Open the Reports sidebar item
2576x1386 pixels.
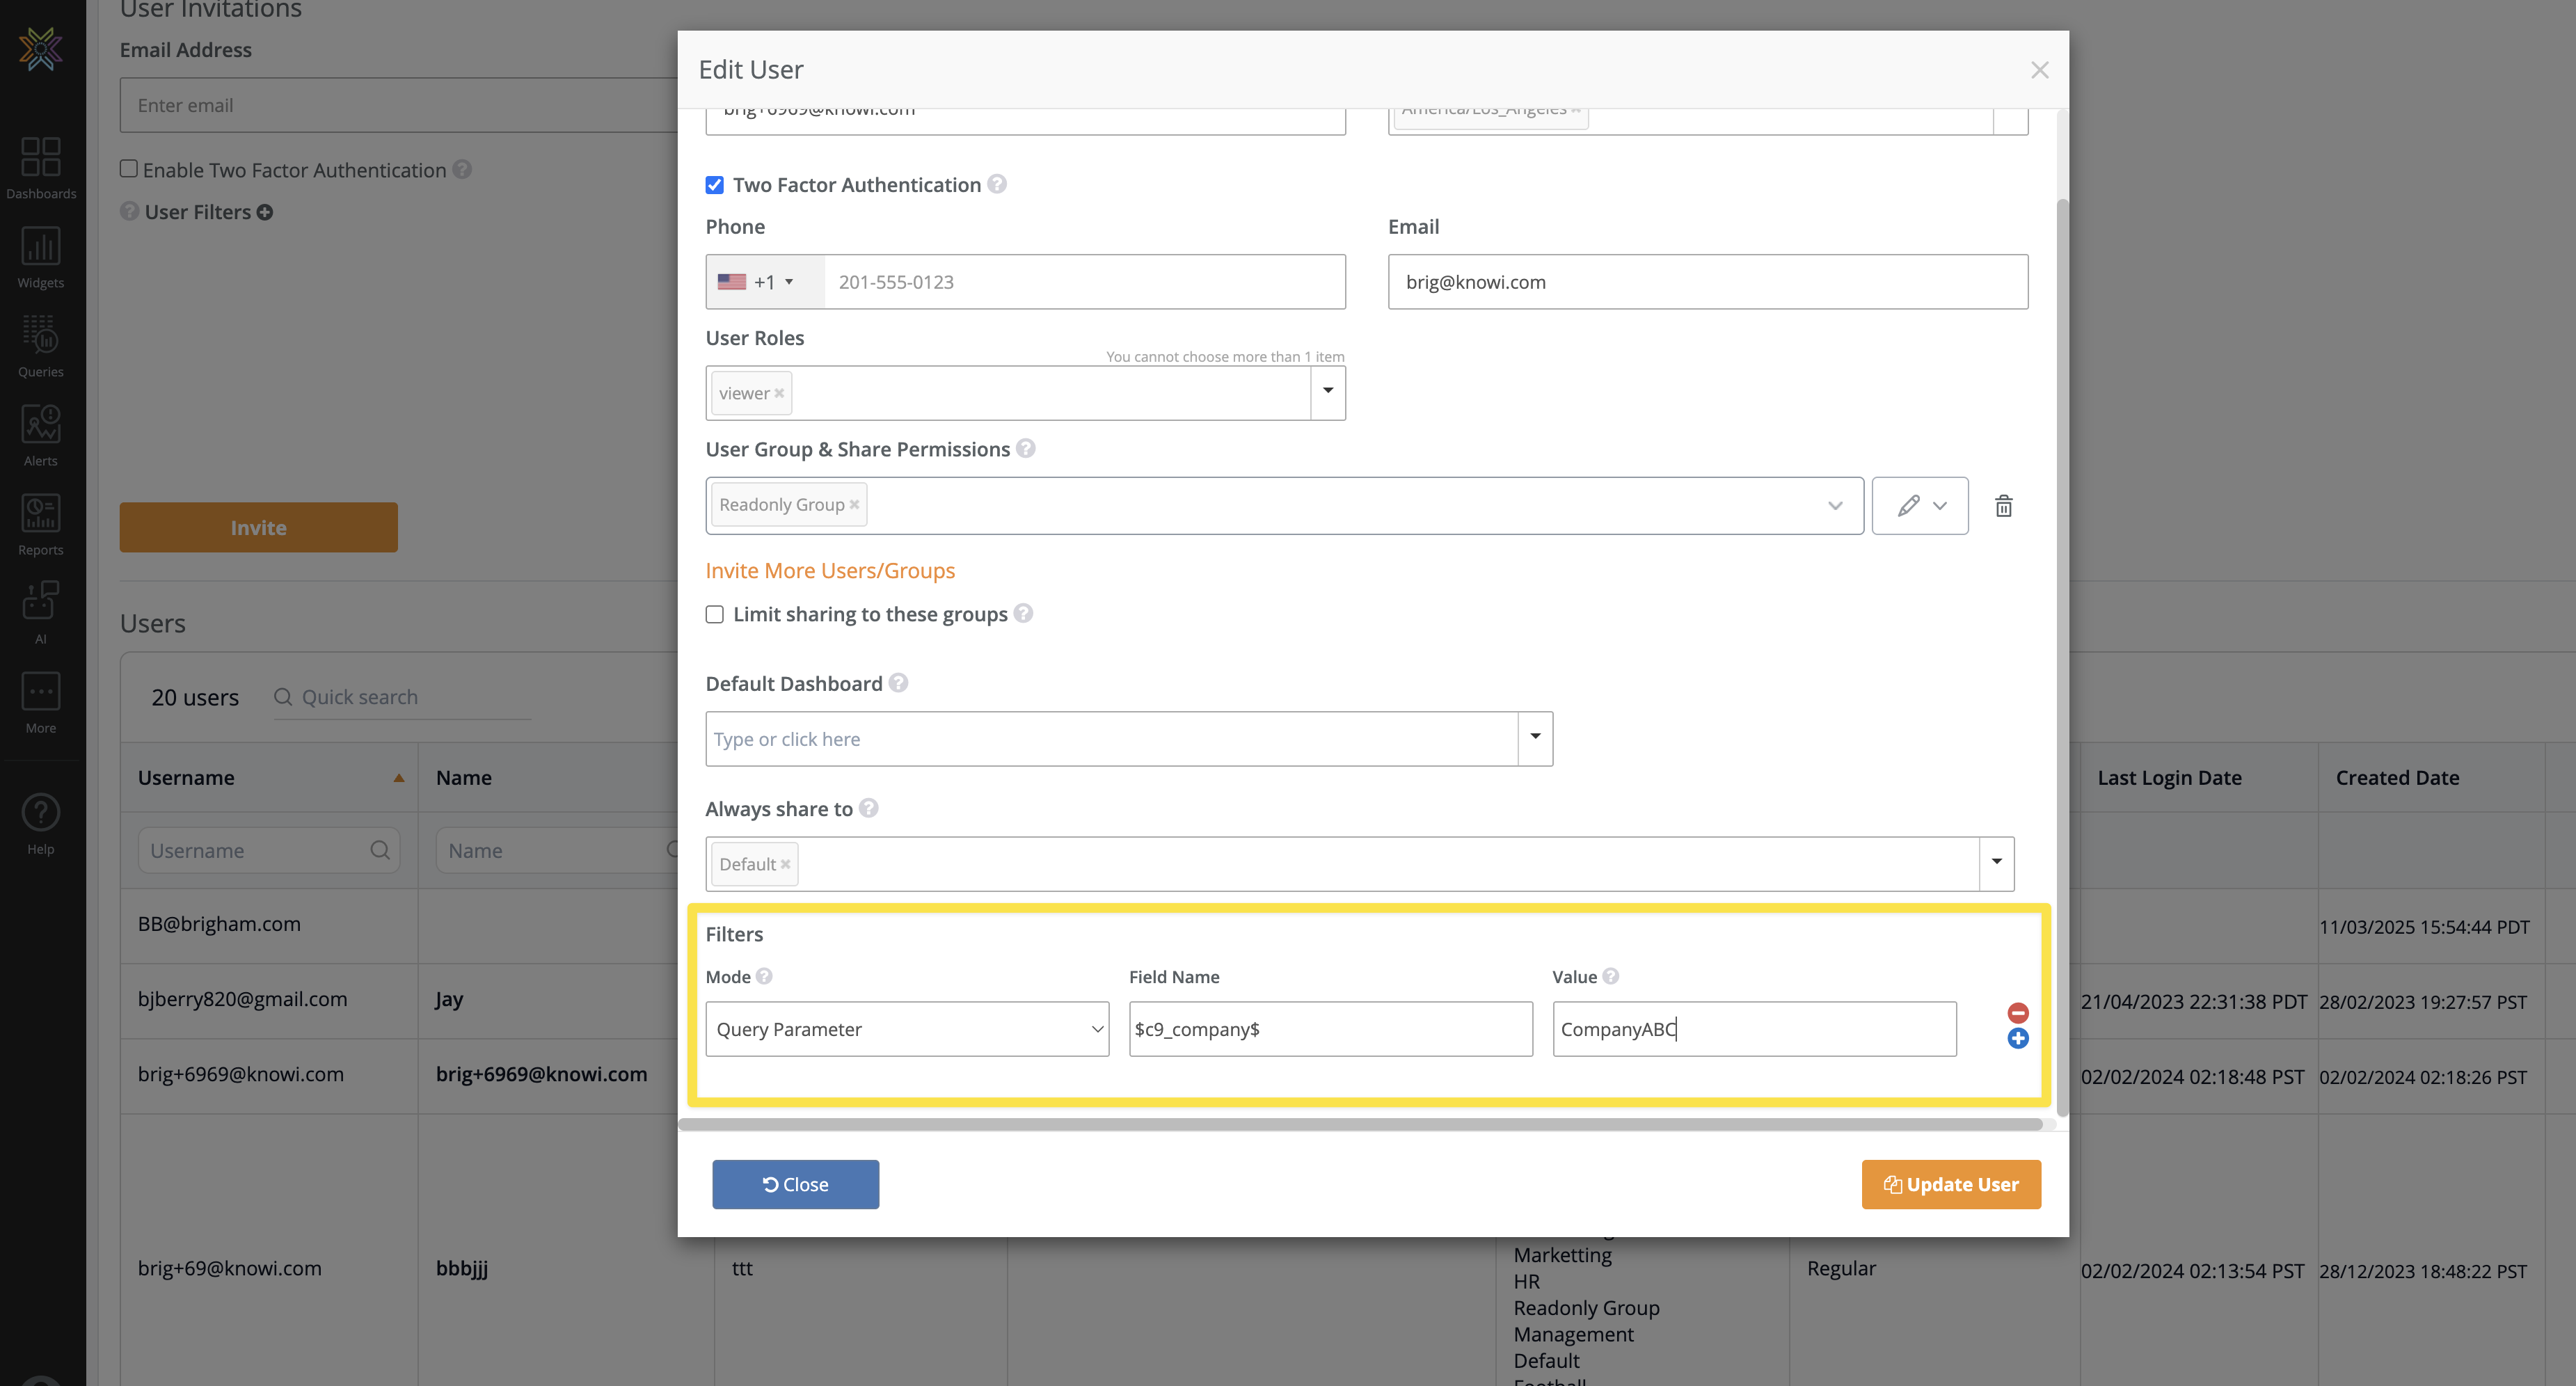pos(40,523)
